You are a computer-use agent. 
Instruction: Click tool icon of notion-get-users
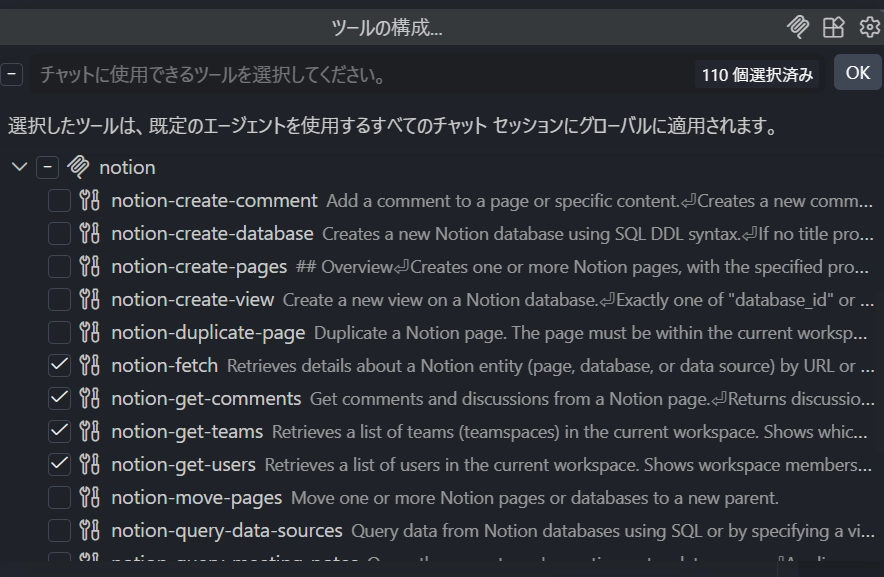[90, 464]
